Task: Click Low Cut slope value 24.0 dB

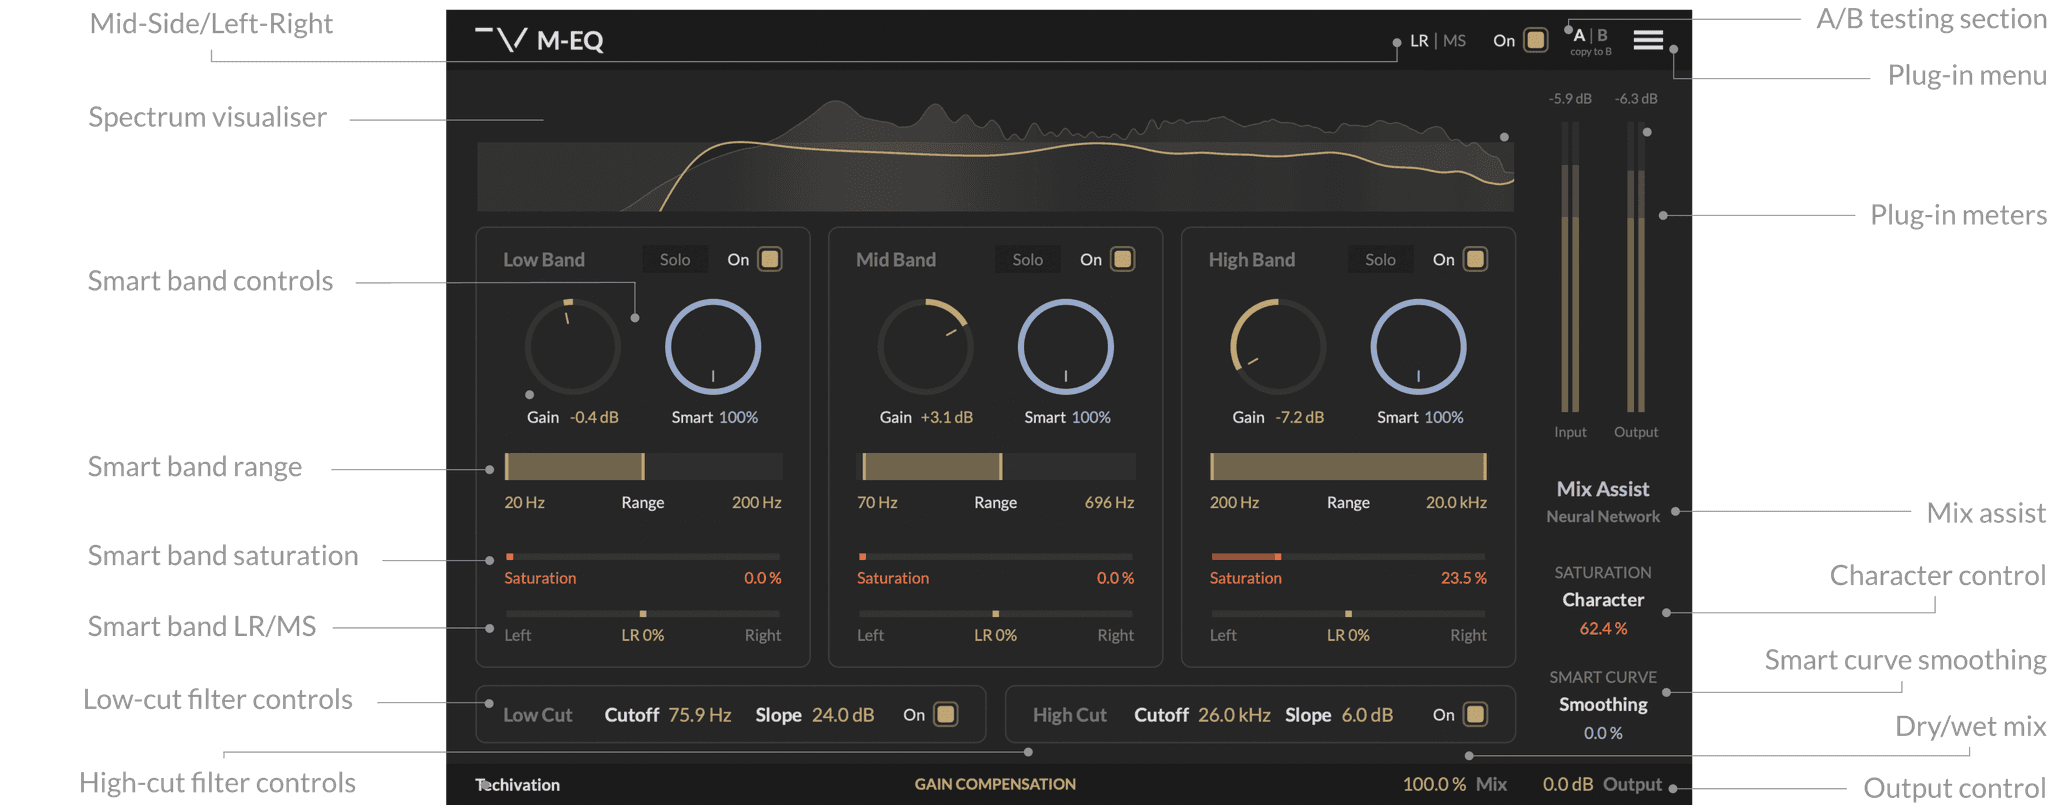Action: point(843,715)
